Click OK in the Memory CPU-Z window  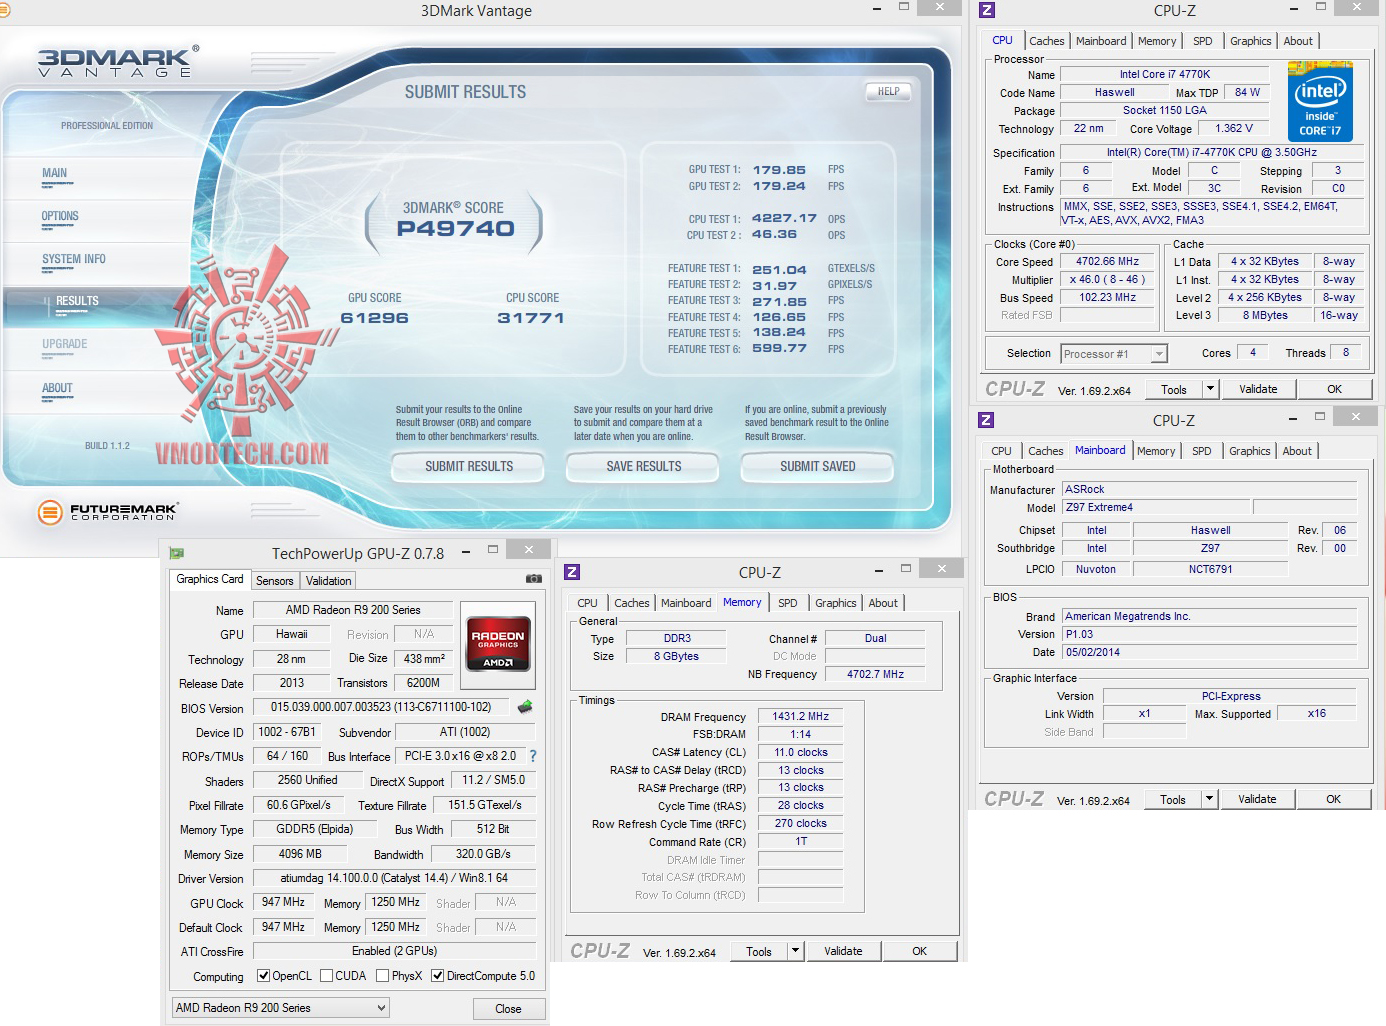point(919,951)
